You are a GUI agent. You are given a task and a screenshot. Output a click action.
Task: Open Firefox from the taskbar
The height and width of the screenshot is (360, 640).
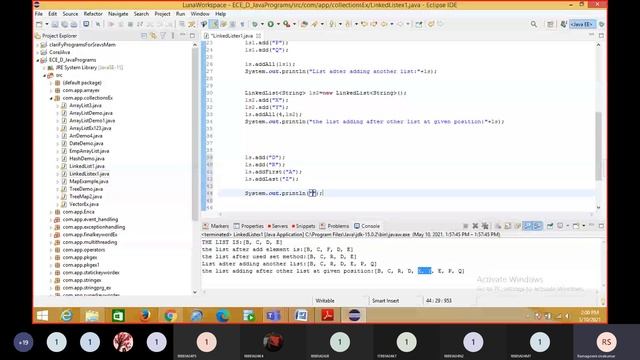144,315
